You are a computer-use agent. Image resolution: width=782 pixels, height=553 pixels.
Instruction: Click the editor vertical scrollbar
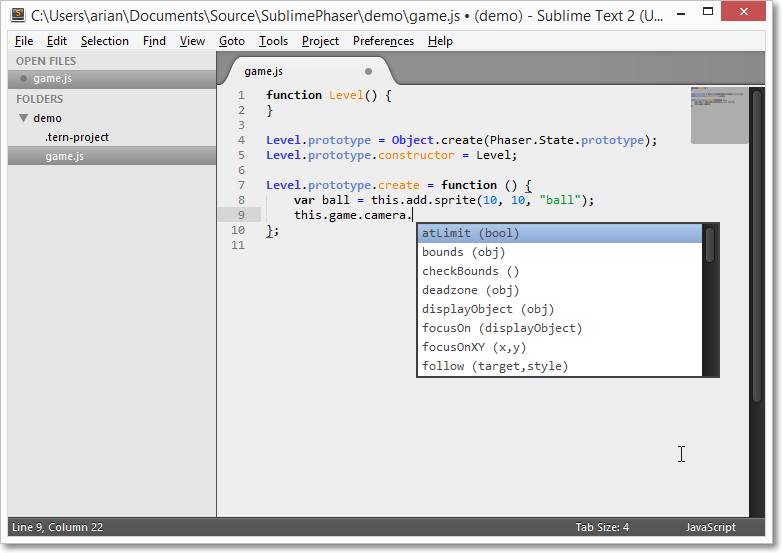tap(757, 244)
